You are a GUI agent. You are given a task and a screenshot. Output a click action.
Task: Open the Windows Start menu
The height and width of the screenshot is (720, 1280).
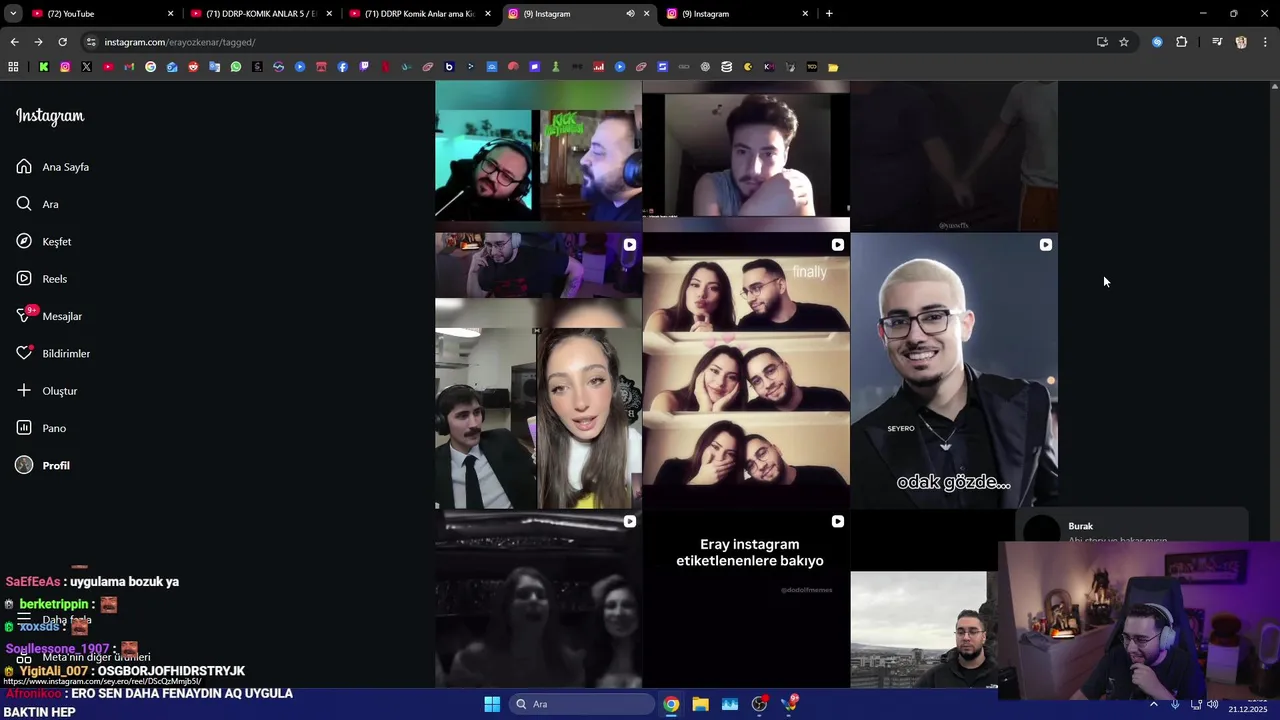[x=492, y=704]
